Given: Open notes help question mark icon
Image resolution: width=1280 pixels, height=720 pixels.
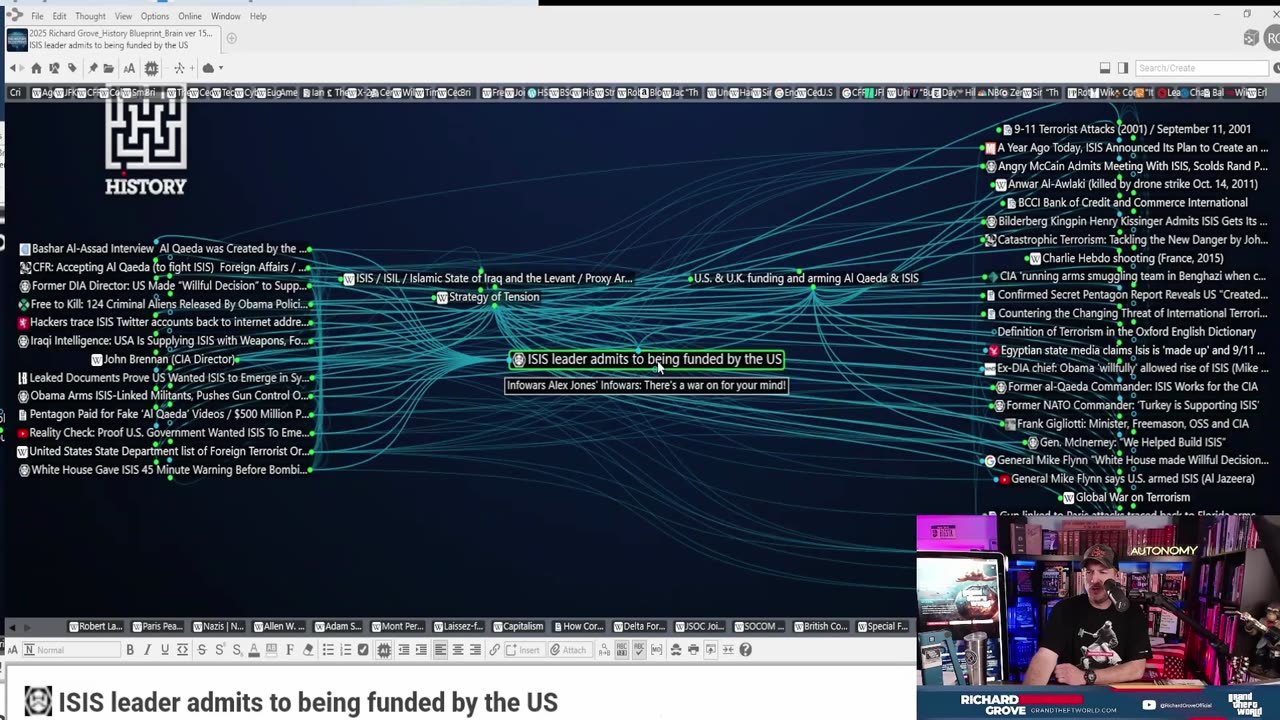Looking at the screenshot, I should click(x=745, y=650).
